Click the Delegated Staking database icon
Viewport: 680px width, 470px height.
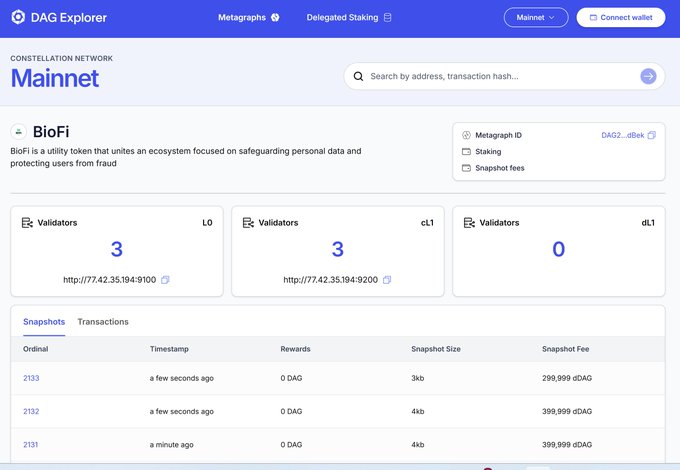click(388, 17)
